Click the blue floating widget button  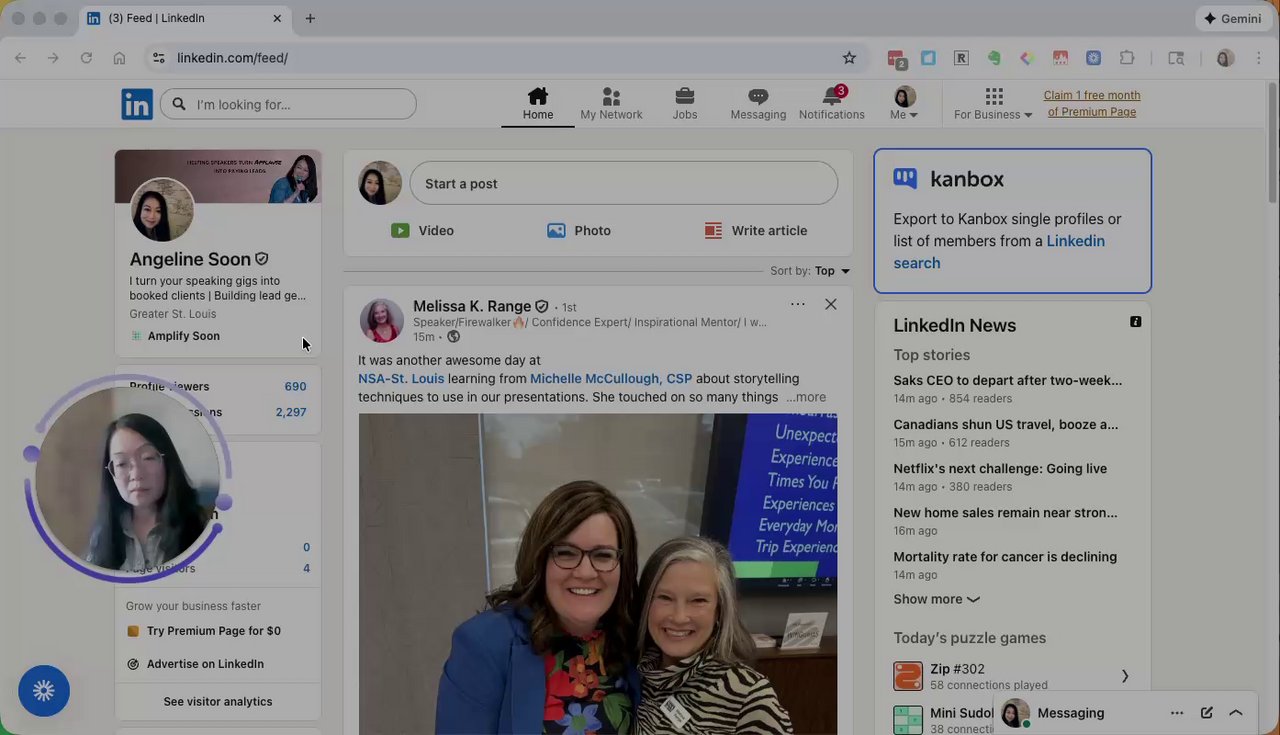44,691
